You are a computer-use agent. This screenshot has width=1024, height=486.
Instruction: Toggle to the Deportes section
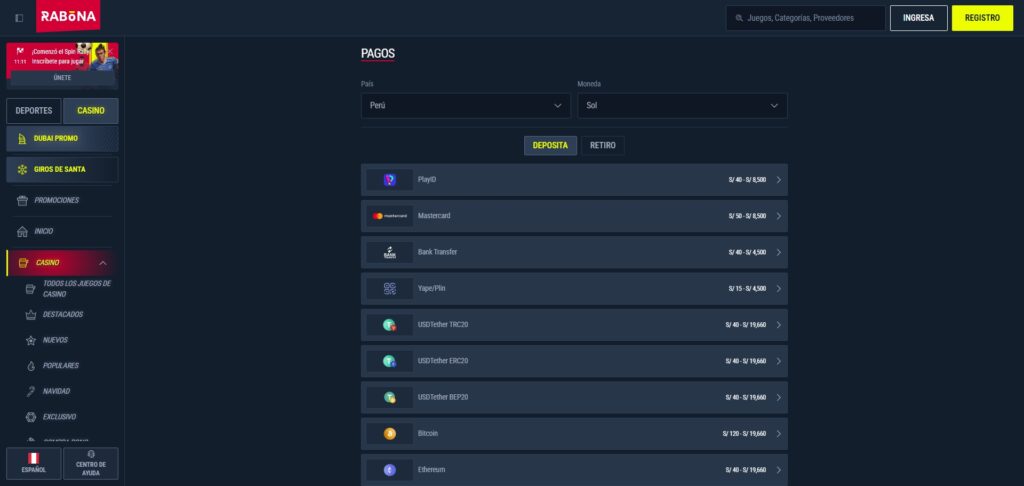point(34,111)
